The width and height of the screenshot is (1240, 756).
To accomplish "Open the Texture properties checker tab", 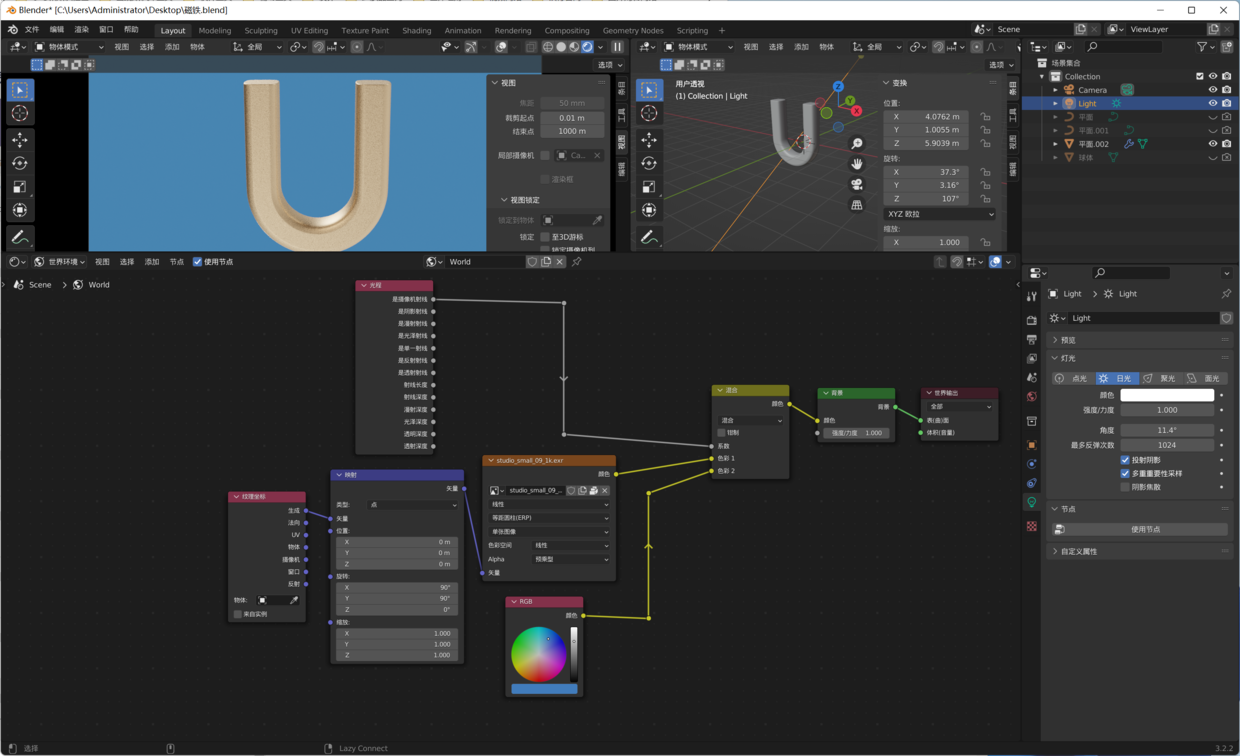I will click(1032, 526).
